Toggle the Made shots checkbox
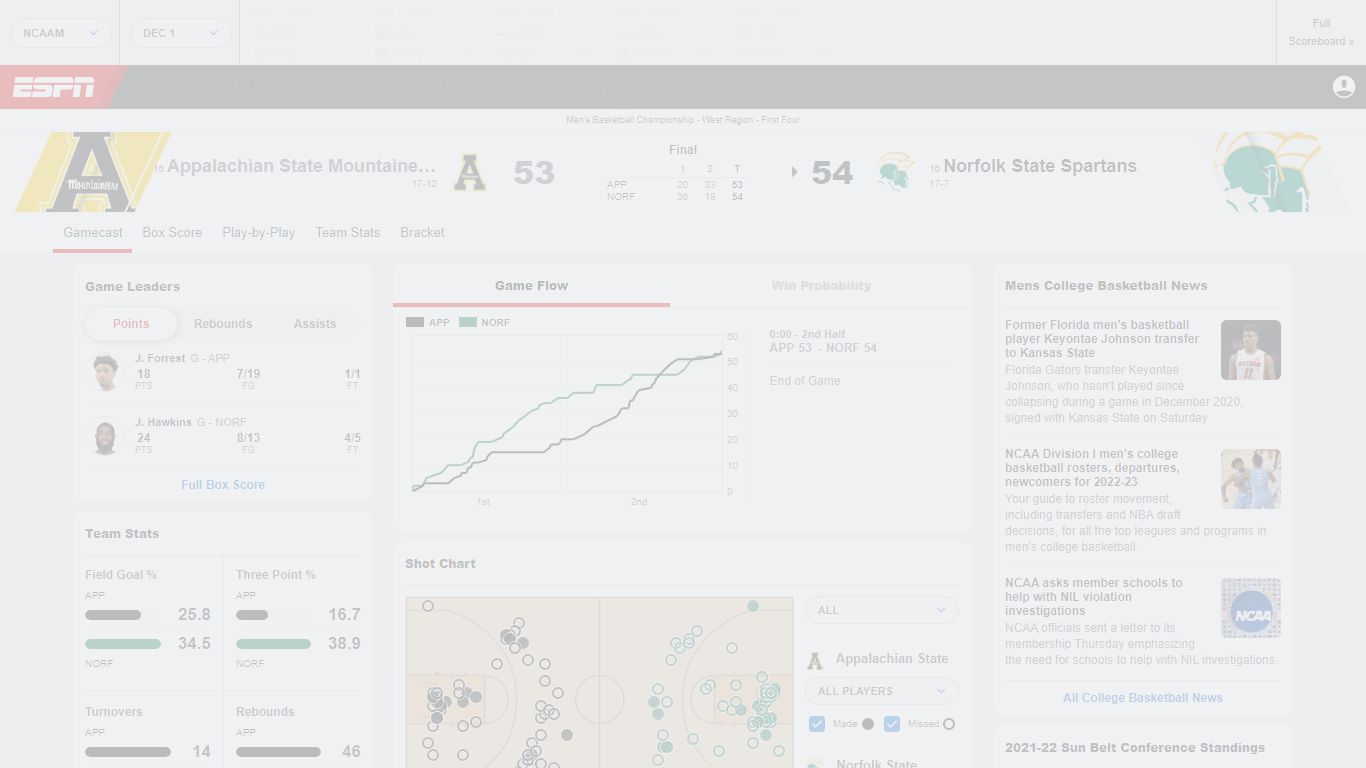 [x=817, y=724]
